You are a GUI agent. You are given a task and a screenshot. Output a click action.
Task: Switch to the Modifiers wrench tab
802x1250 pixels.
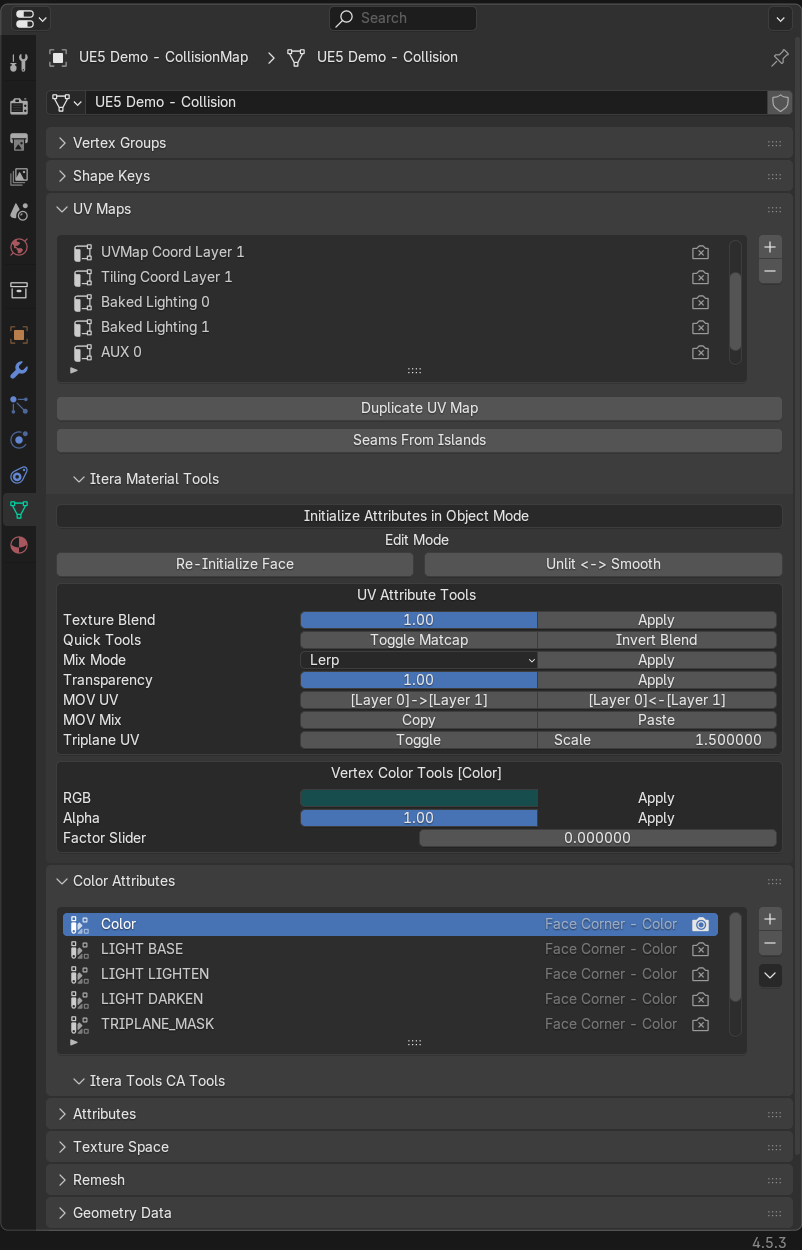point(18,370)
